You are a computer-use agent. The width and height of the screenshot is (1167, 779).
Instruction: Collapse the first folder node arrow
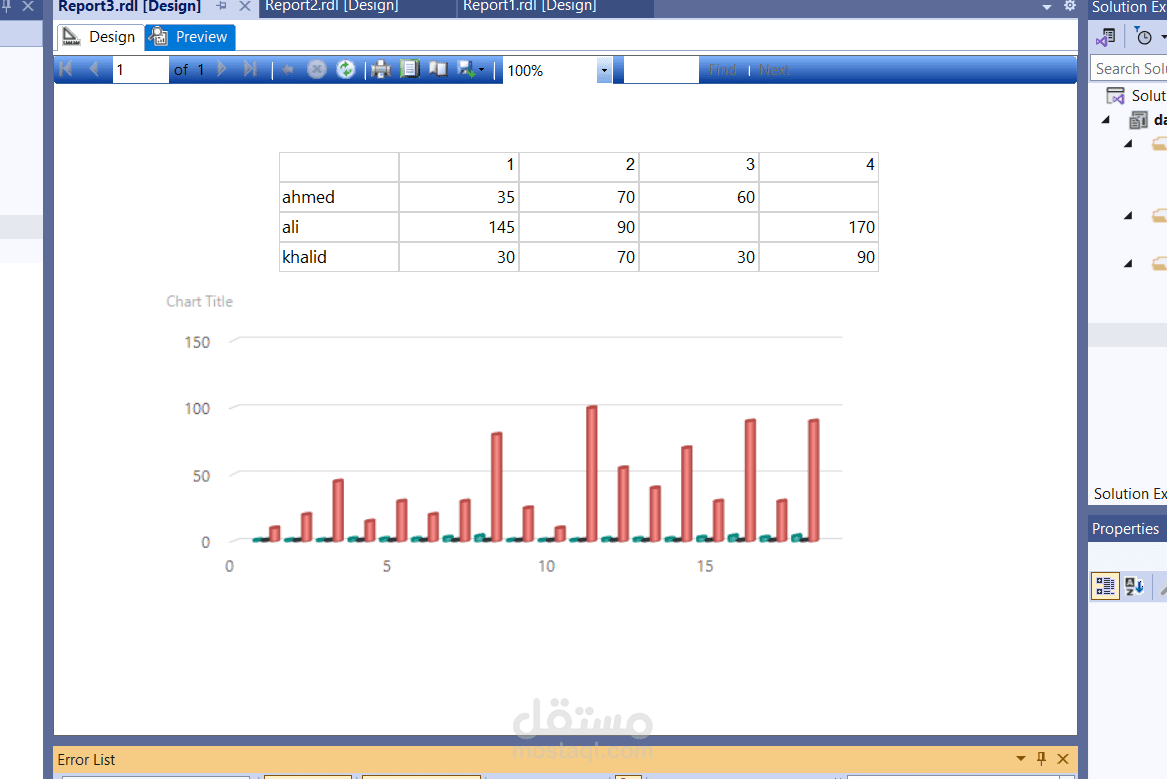tap(1128, 144)
